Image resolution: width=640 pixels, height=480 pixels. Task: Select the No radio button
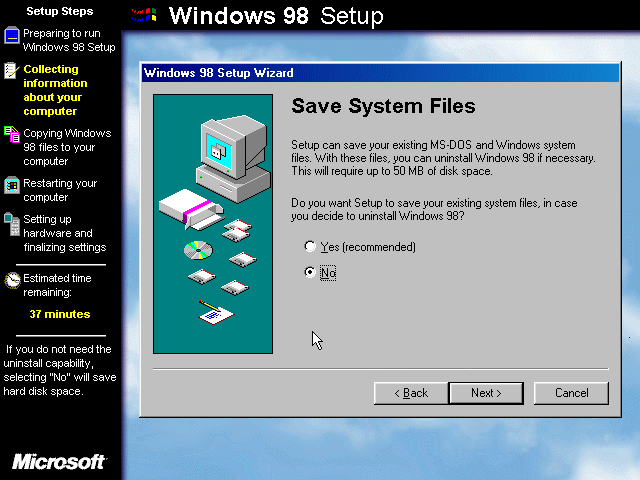coord(310,272)
